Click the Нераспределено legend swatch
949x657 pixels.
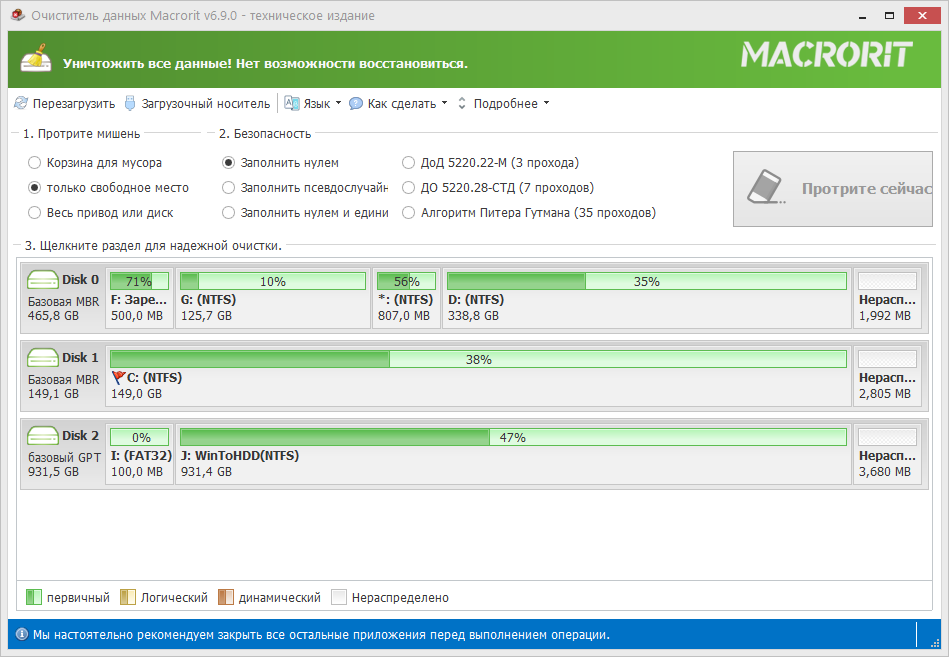[x=339, y=597]
